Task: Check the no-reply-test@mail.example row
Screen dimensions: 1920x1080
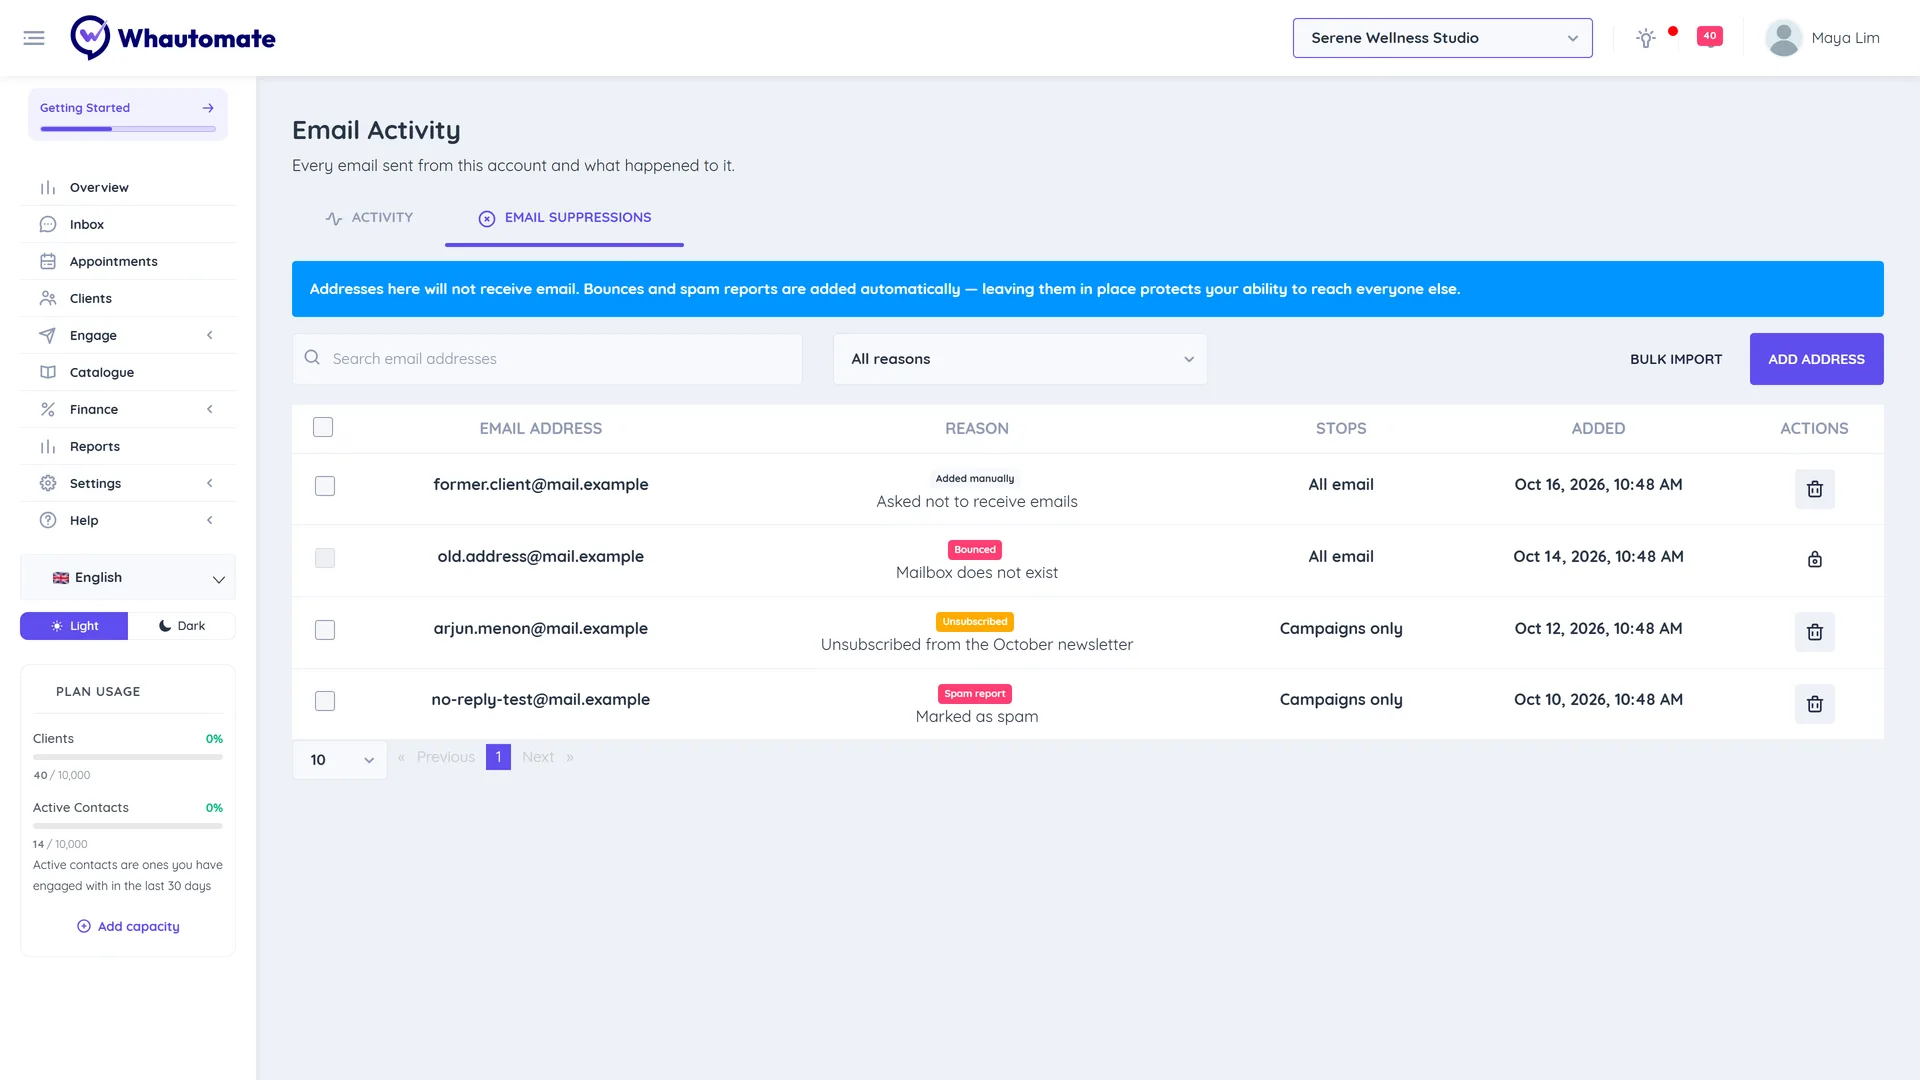Action: coord(325,701)
